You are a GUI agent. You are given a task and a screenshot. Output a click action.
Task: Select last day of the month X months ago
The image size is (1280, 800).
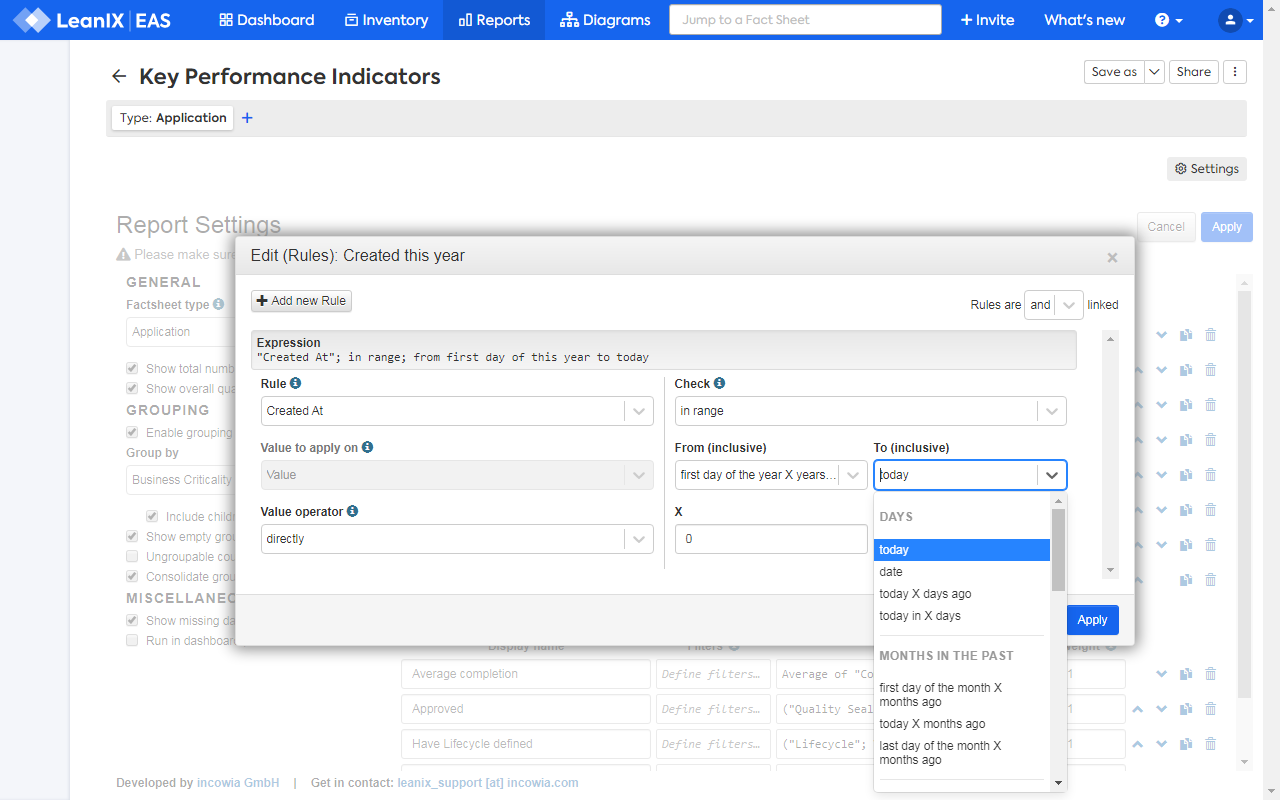tap(962, 753)
